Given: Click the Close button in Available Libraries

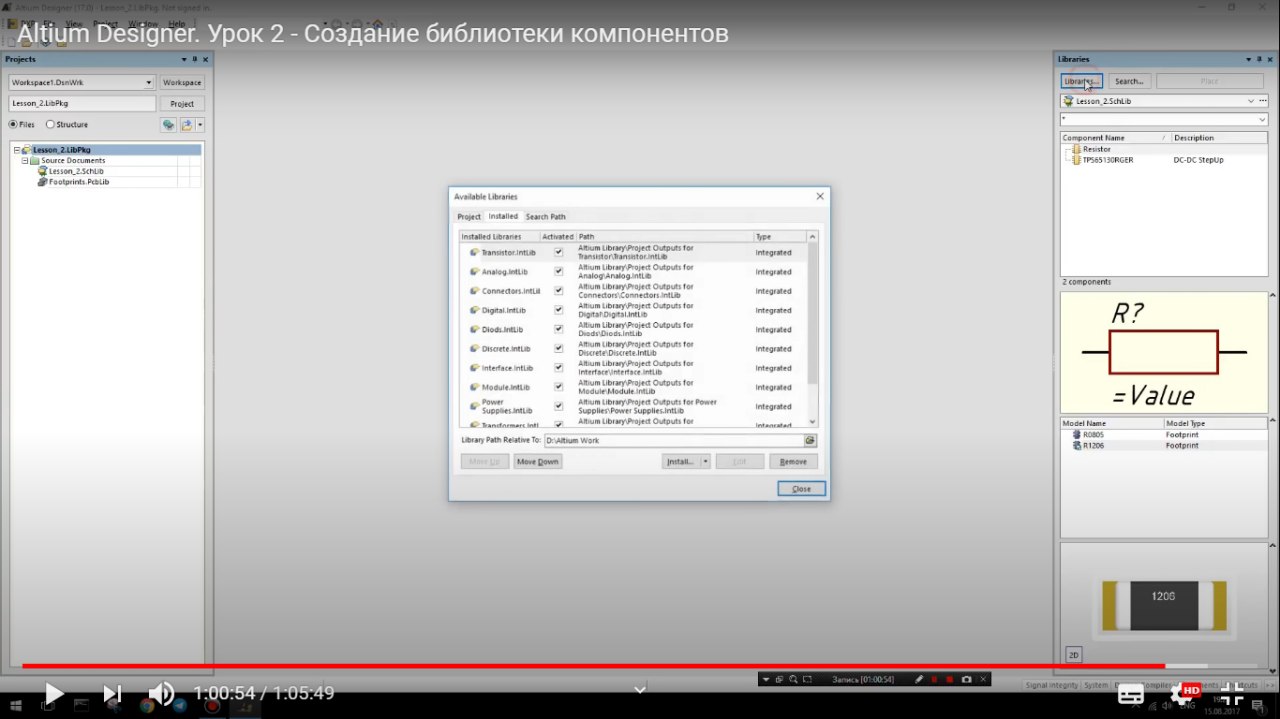Looking at the screenshot, I should (802, 489).
